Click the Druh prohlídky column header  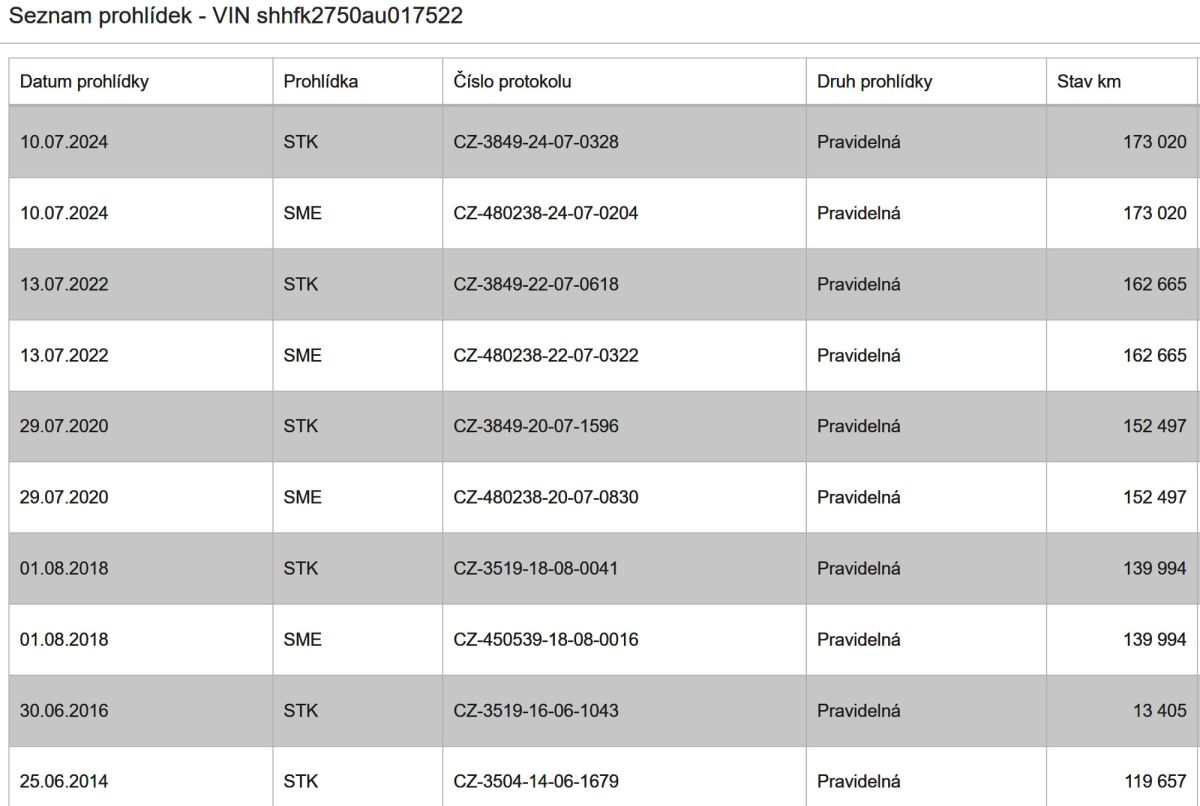click(874, 82)
